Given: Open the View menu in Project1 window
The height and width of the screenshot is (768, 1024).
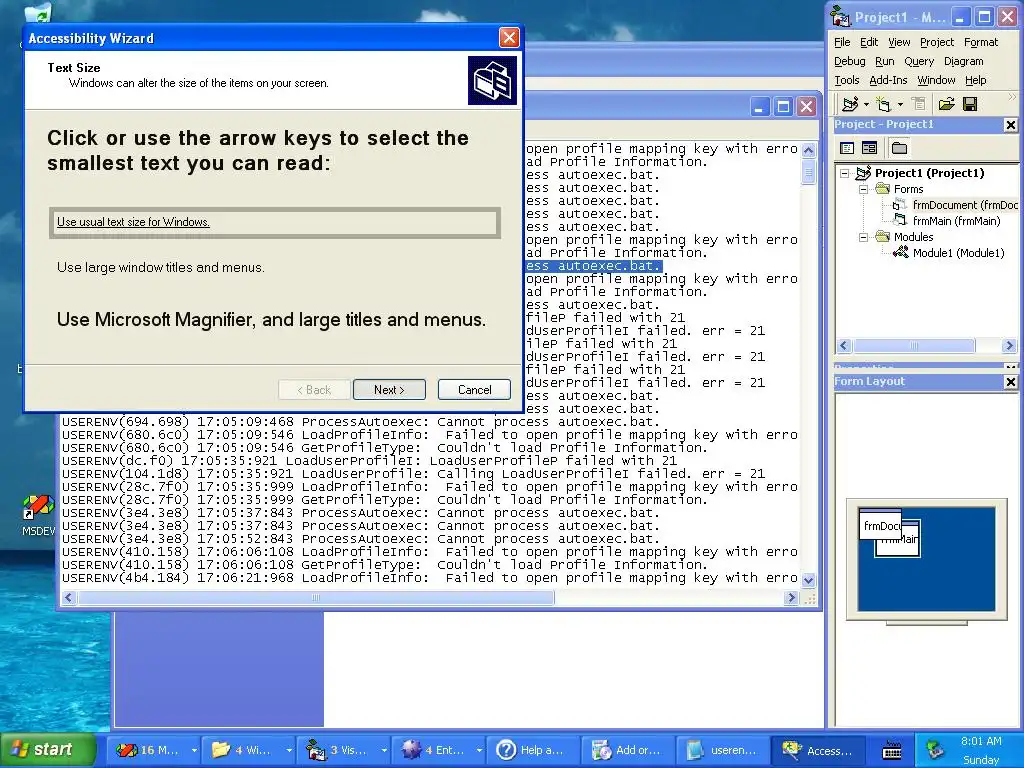Looking at the screenshot, I should (899, 42).
